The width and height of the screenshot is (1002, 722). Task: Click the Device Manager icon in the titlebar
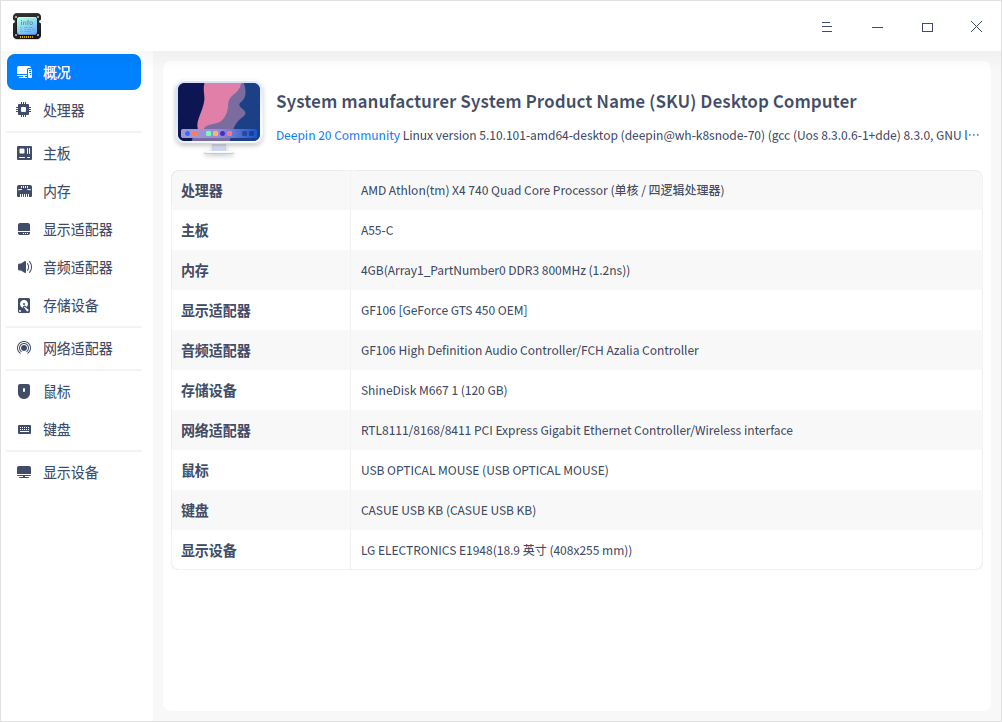coord(26,26)
